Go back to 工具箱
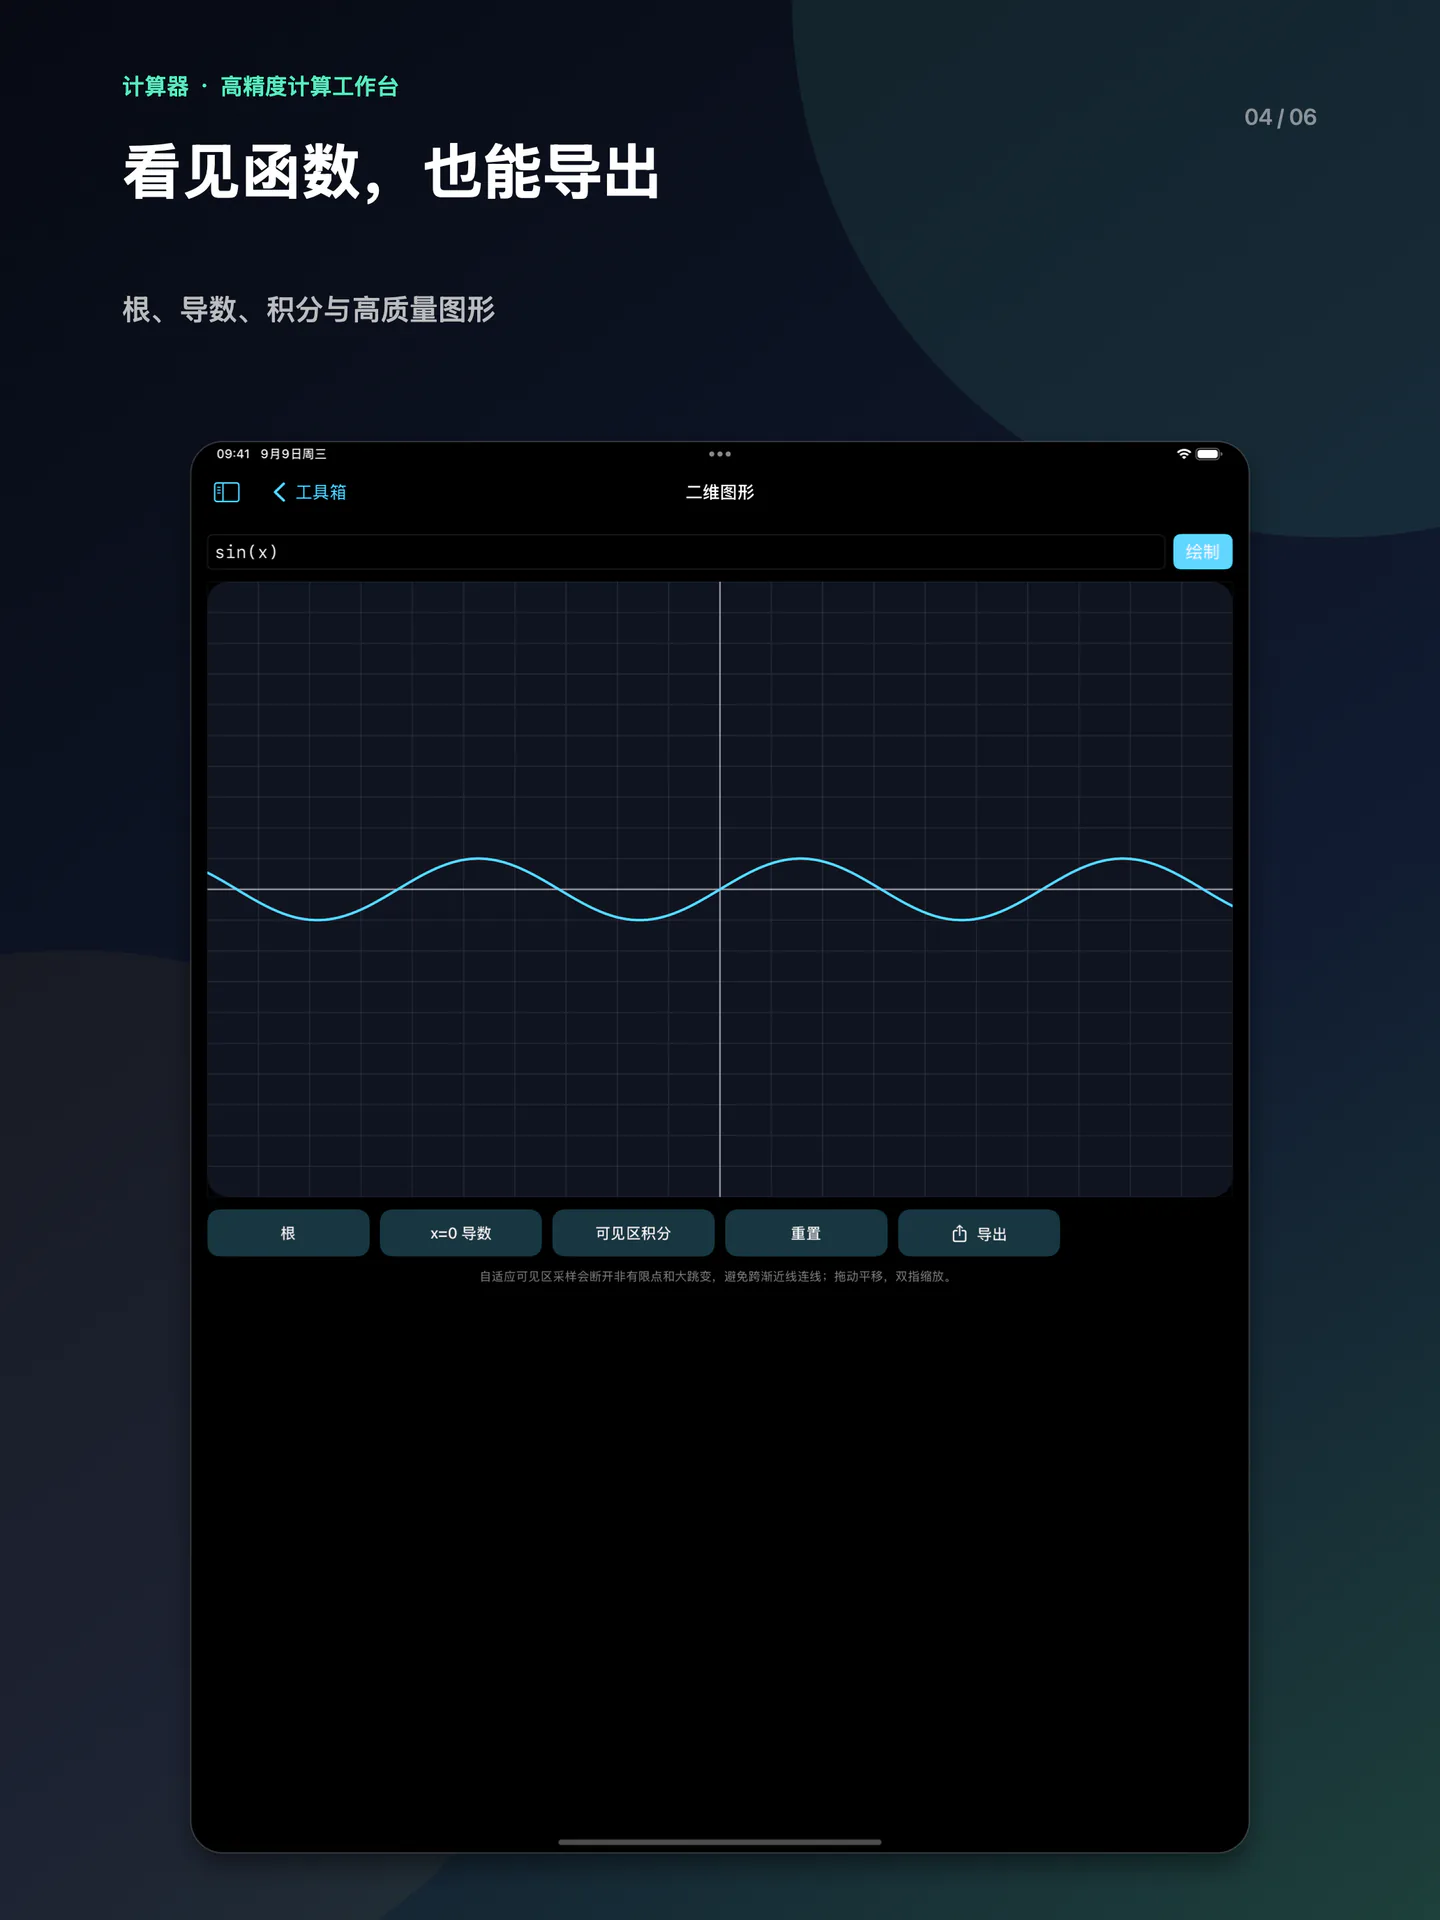 pyautogui.click(x=310, y=492)
